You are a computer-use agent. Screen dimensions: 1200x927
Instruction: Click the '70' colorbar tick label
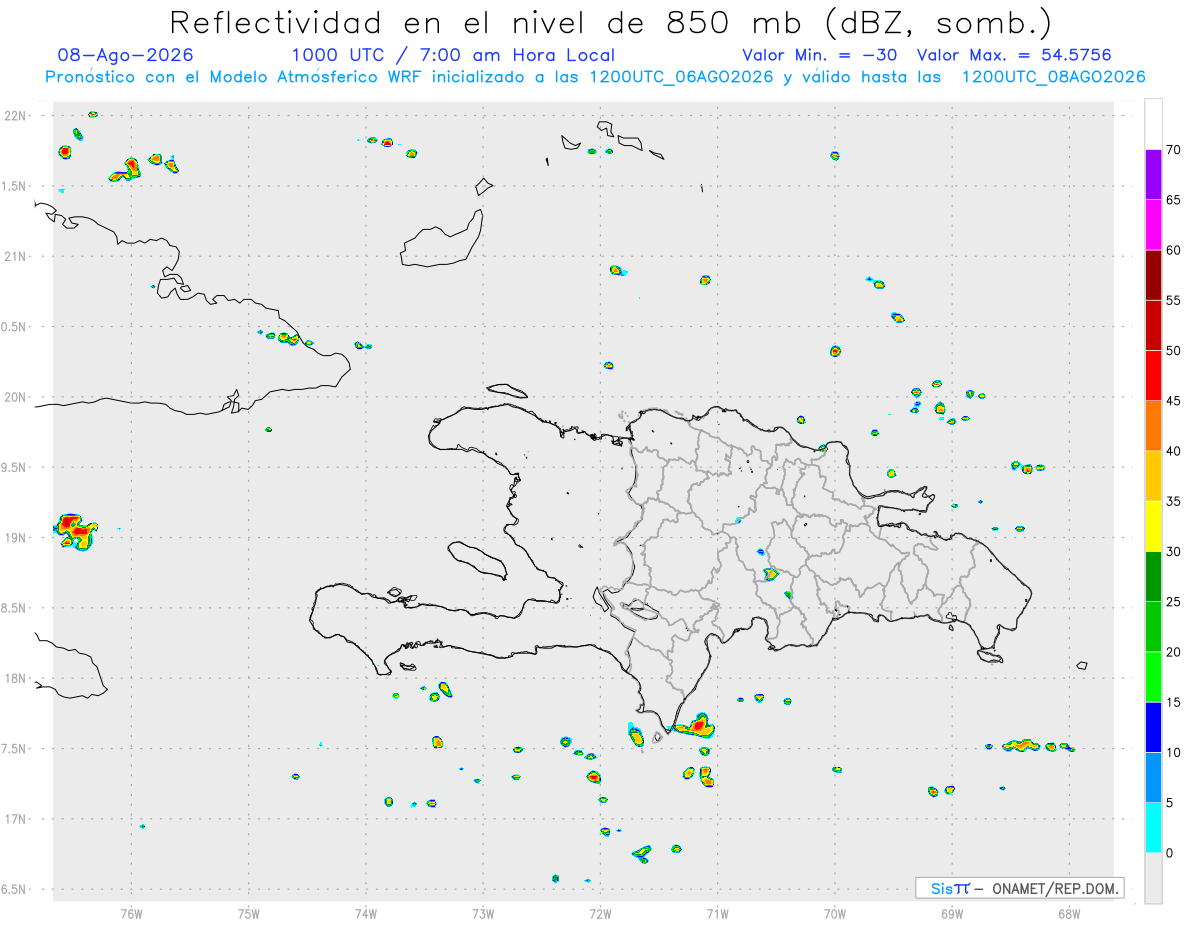point(1173,150)
